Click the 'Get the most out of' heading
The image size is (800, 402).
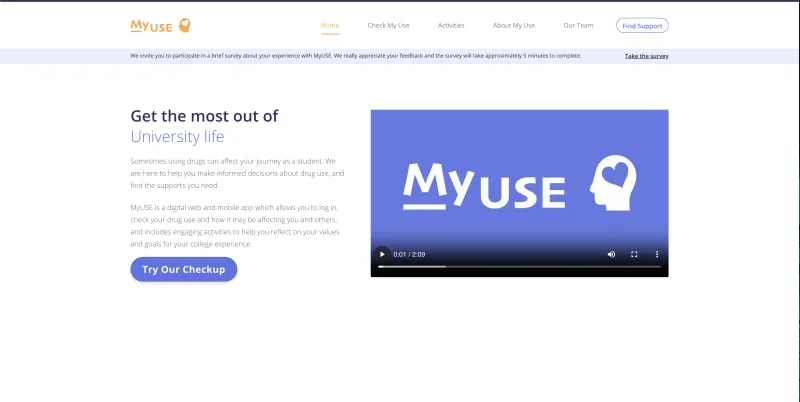pyautogui.click(x=204, y=116)
